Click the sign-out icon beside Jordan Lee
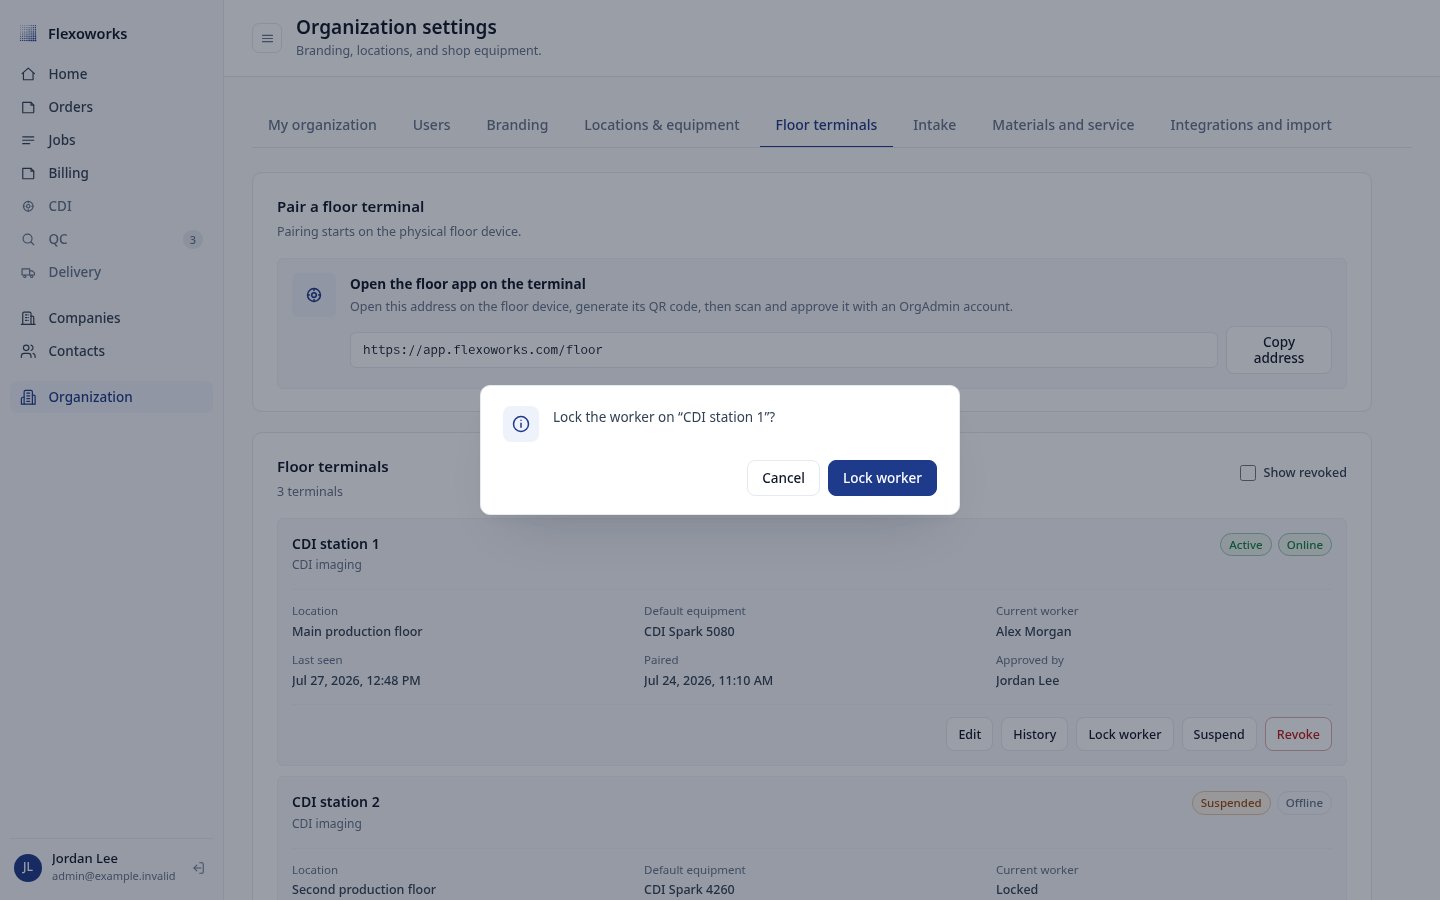The width and height of the screenshot is (1440, 900). [199, 868]
